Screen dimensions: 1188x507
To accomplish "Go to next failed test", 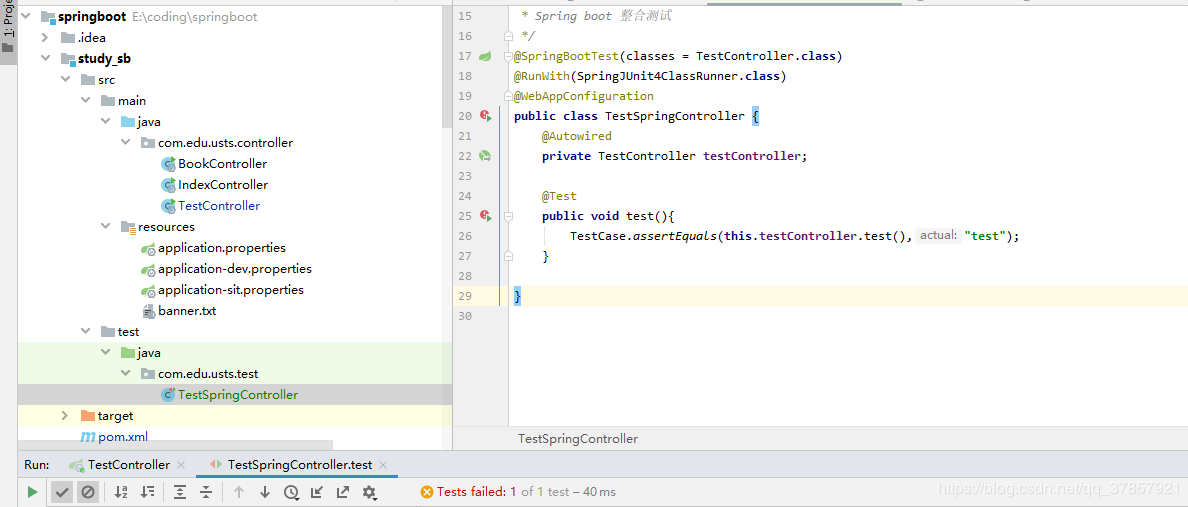I will pyautogui.click(x=264, y=492).
